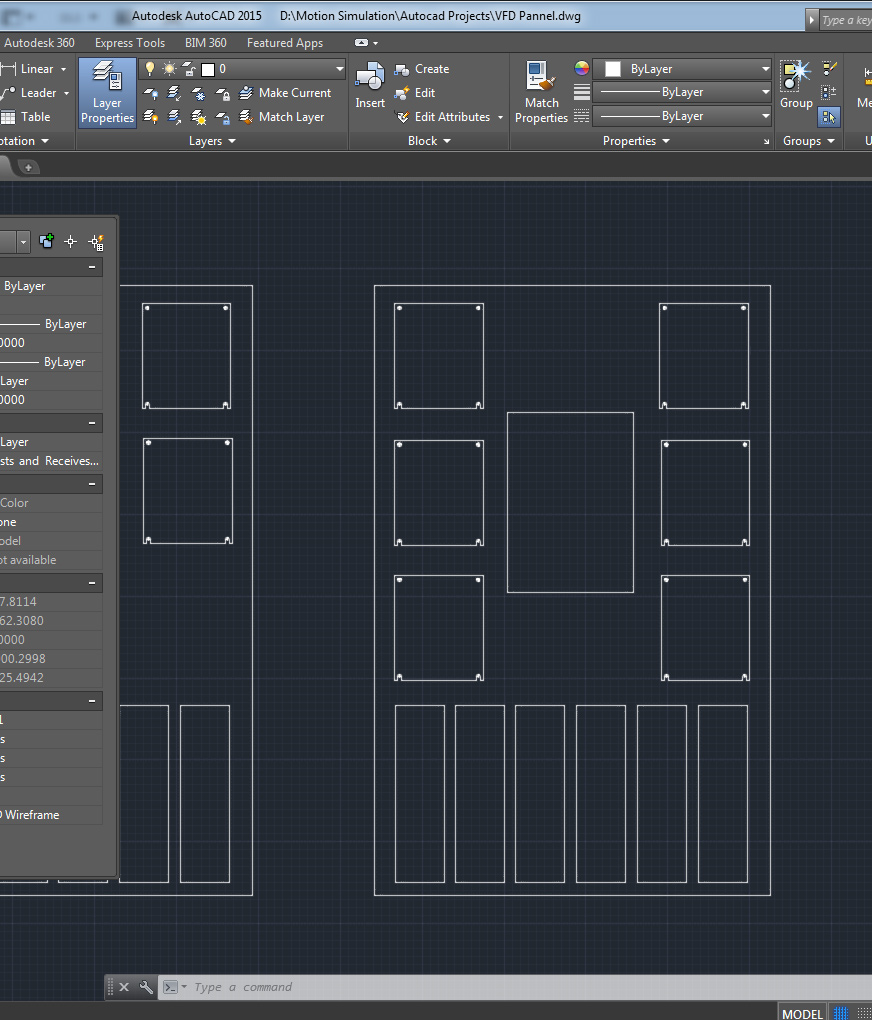Image resolution: width=872 pixels, height=1020 pixels.
Task: Collapse the topmost Properties palette section
Action: 92,267
